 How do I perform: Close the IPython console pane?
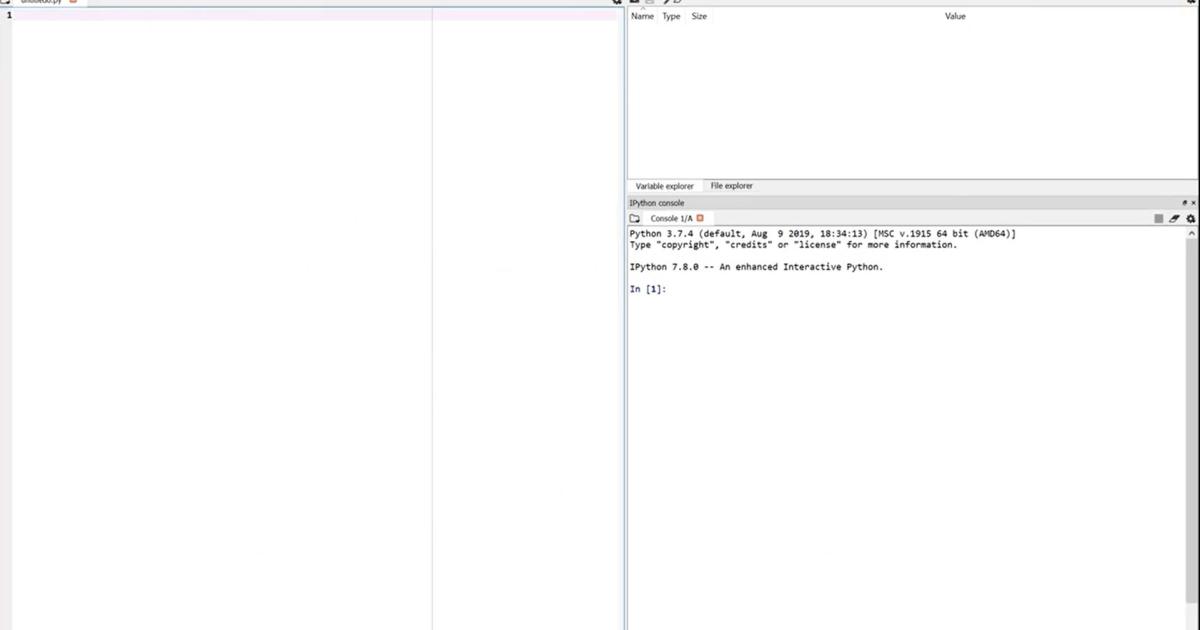1193,203
